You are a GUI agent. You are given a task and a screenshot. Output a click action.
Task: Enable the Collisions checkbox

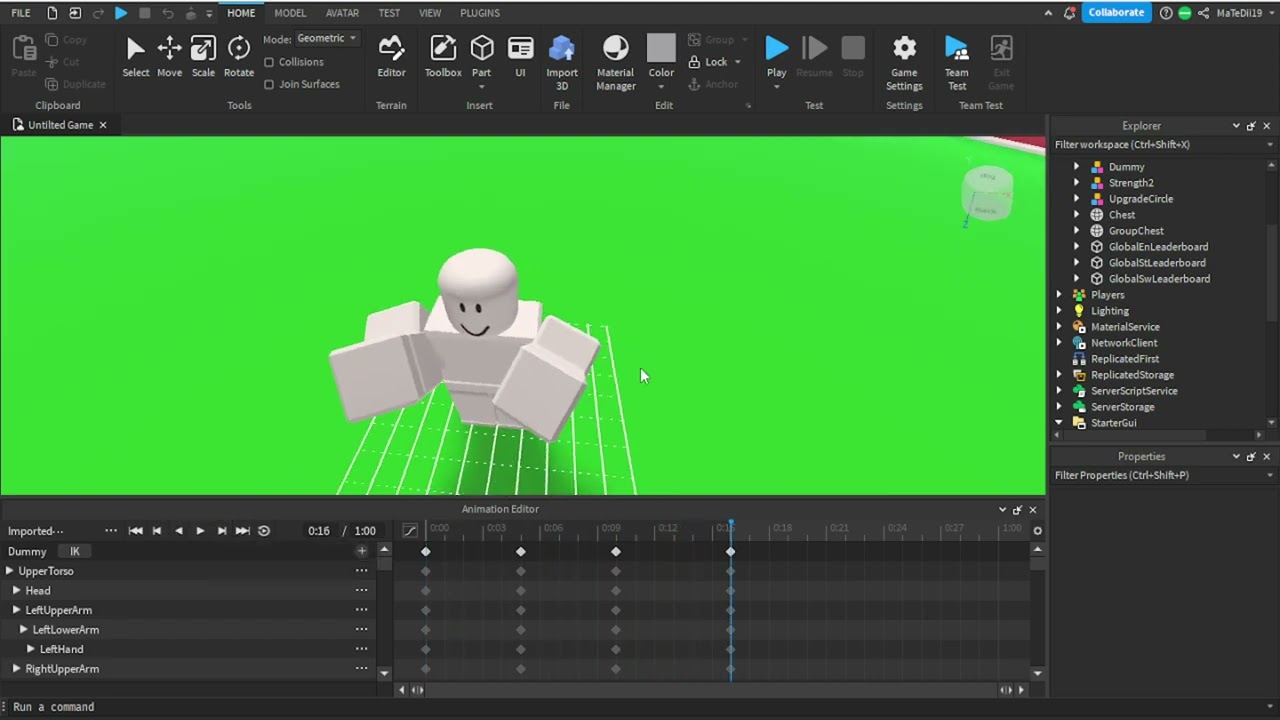[269, 62]
